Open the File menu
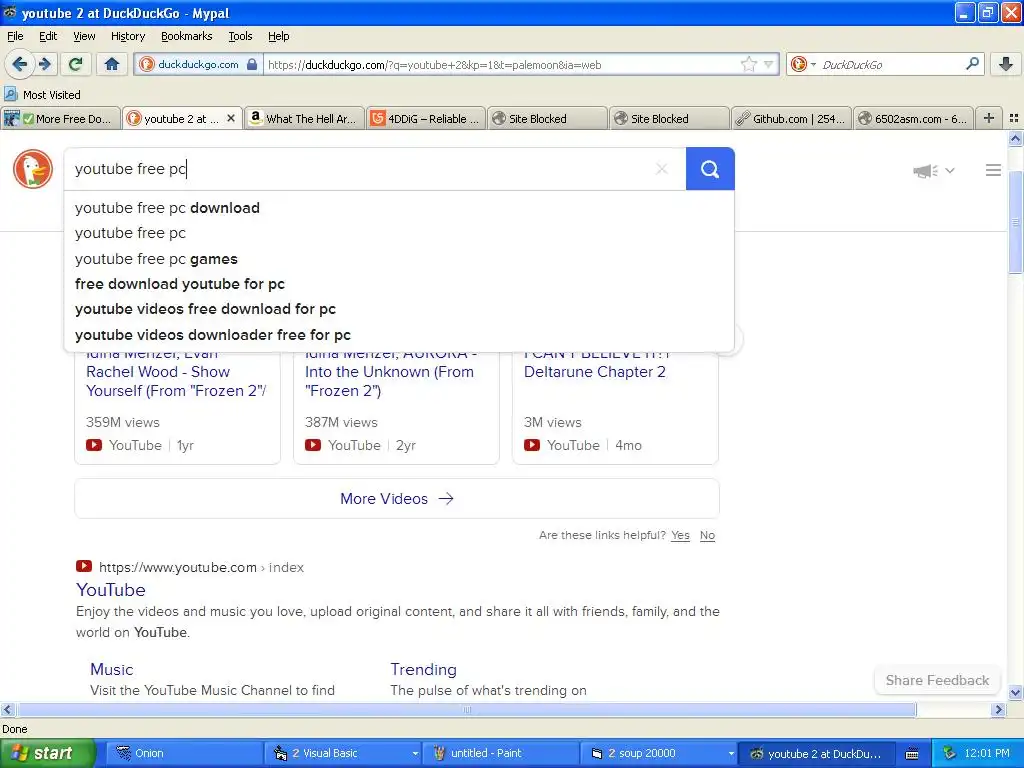The image size is (1024, 768). click(x=15, y=36)
